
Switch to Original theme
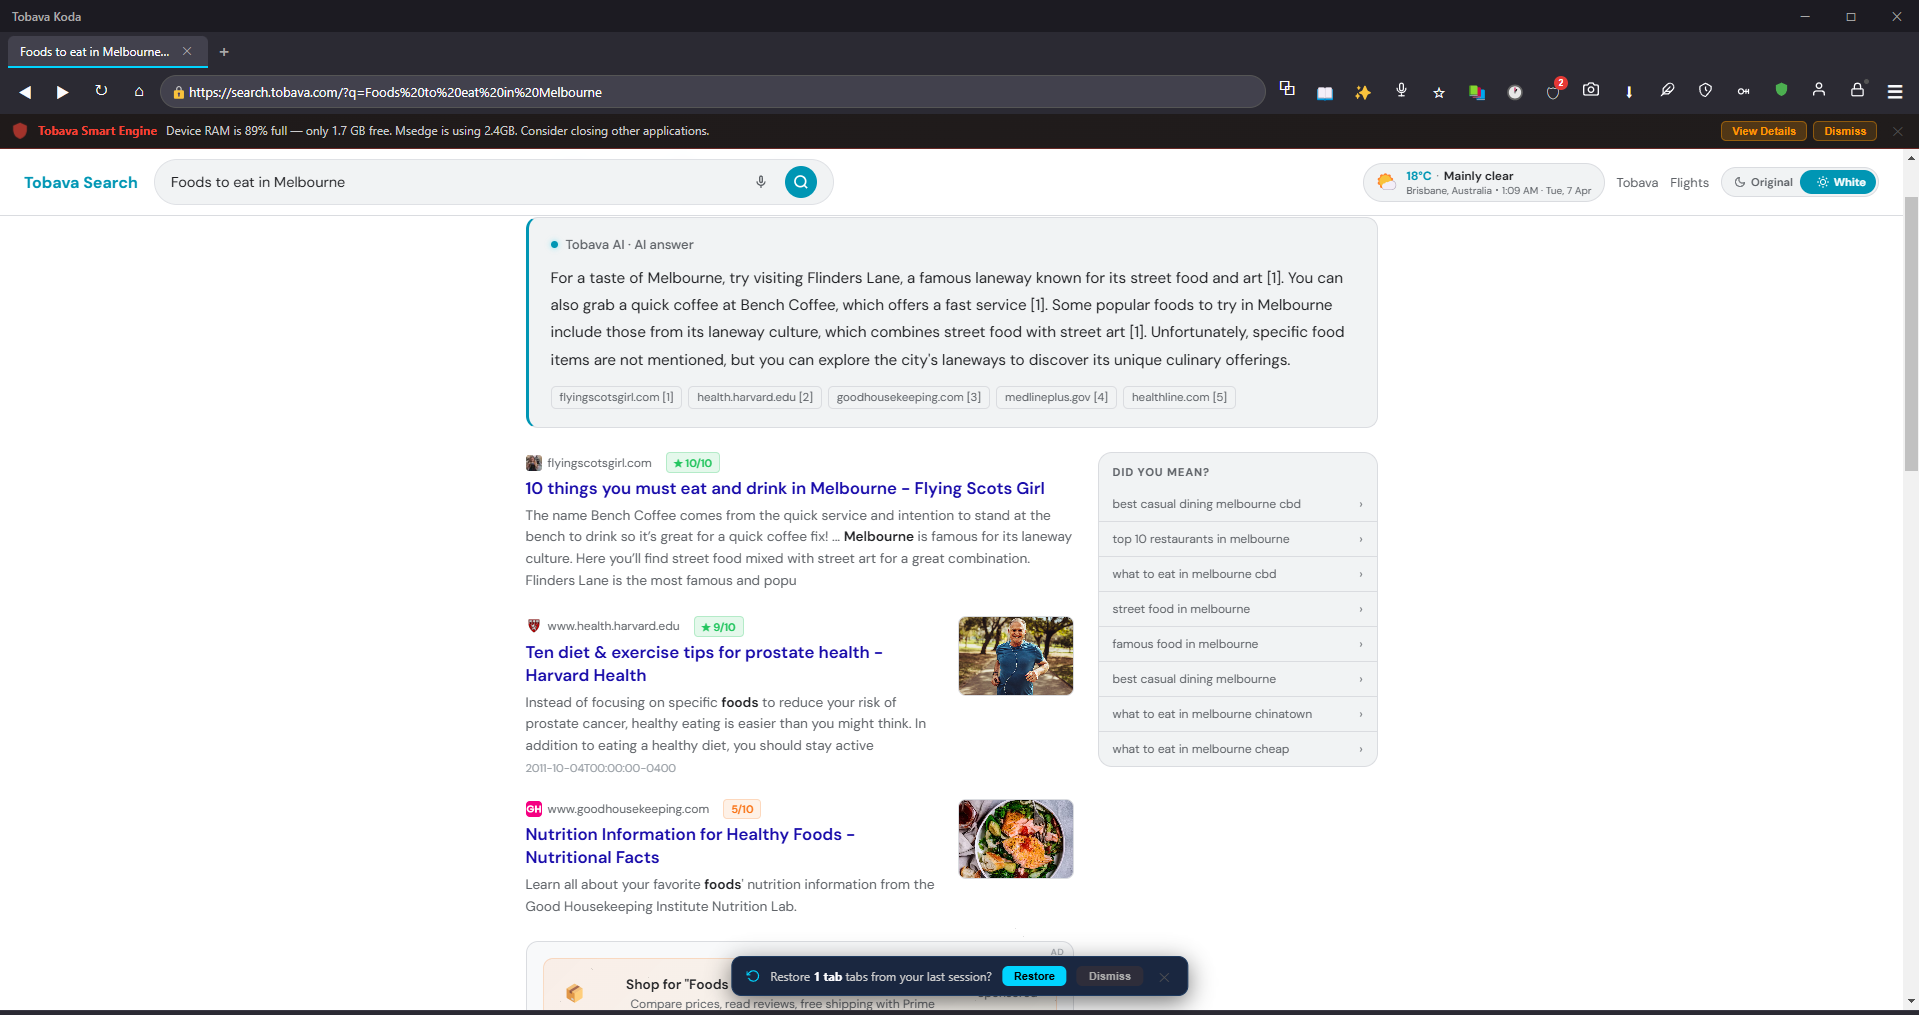[1763, 182]
